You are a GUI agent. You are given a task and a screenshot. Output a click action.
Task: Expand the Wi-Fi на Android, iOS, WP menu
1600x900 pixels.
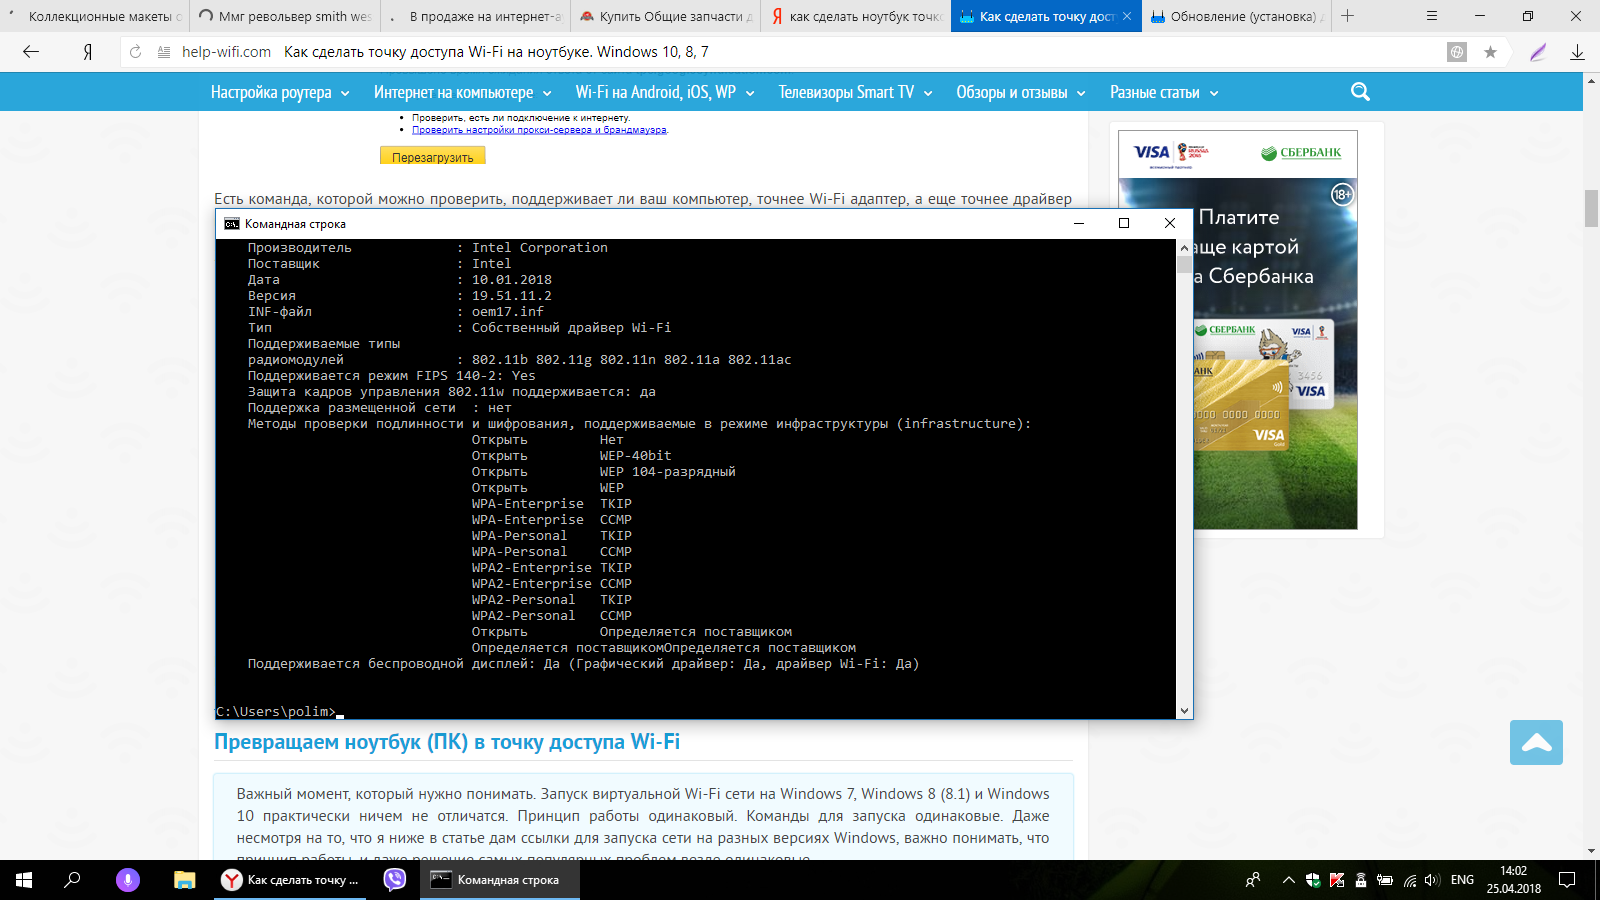tap(665, 92)
